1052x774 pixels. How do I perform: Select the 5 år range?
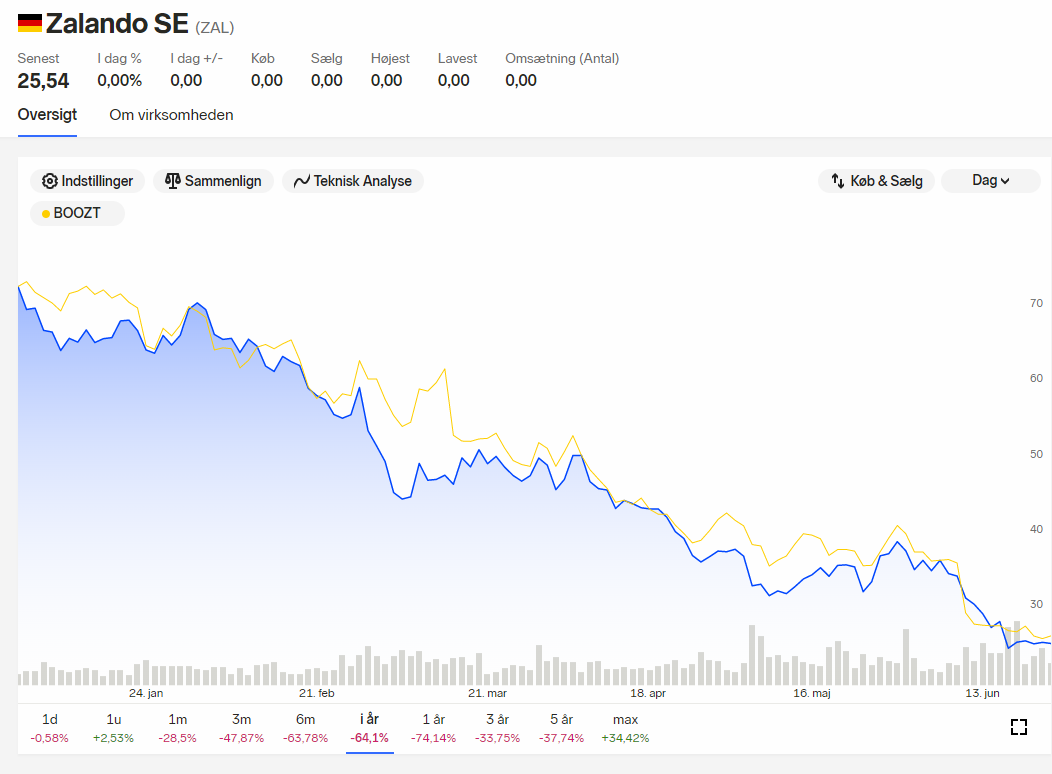pyautogui.click(x=562, y=728)
